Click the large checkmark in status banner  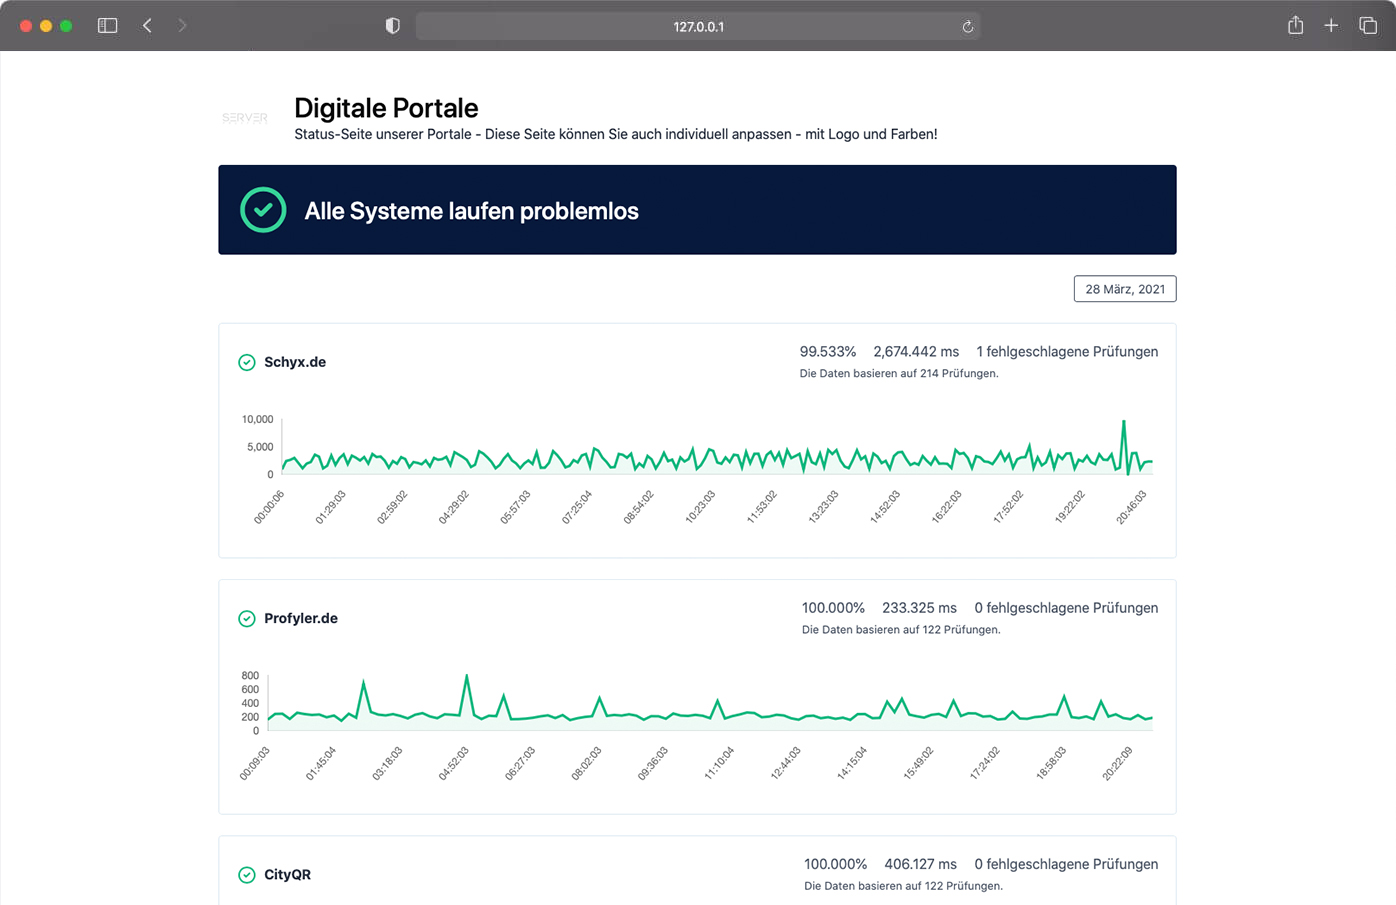coord(263,210)
